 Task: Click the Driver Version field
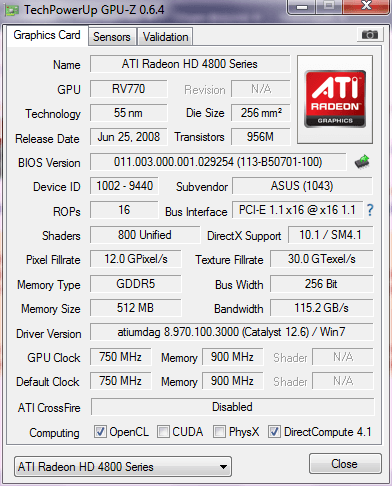pos(232,332)
